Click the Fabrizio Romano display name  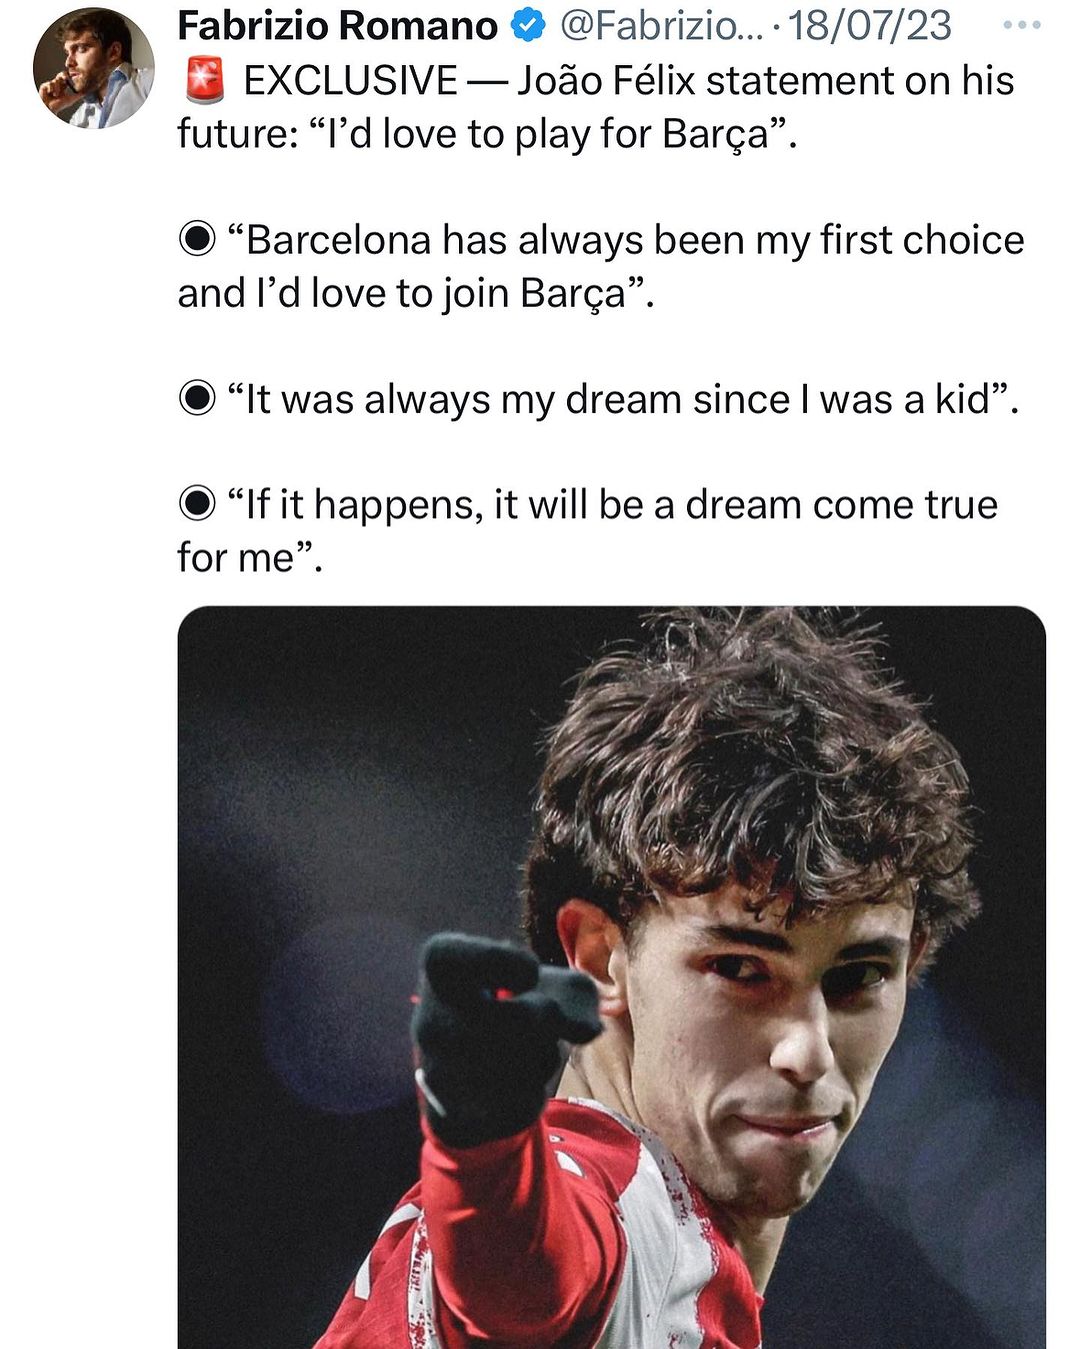tap(337, 26)
